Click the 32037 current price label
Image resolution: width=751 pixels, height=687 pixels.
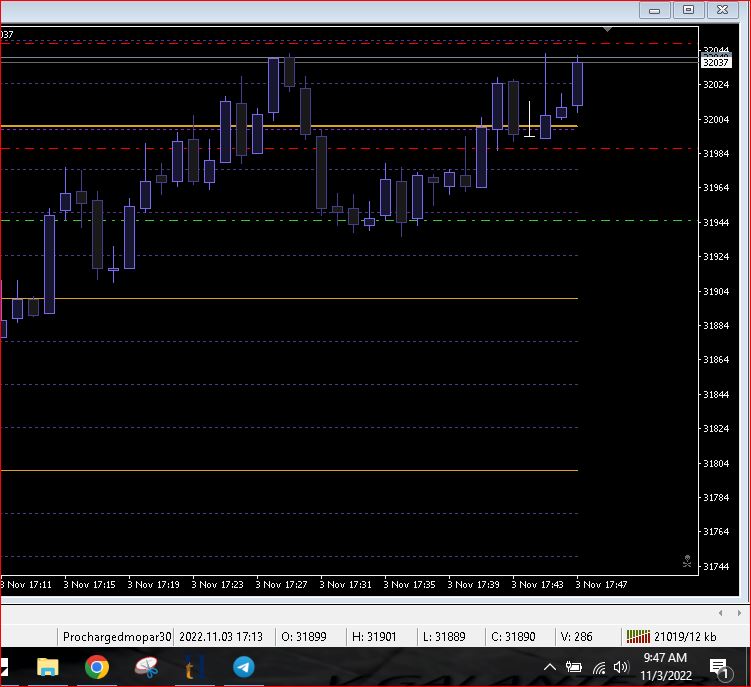click(716, 62)
